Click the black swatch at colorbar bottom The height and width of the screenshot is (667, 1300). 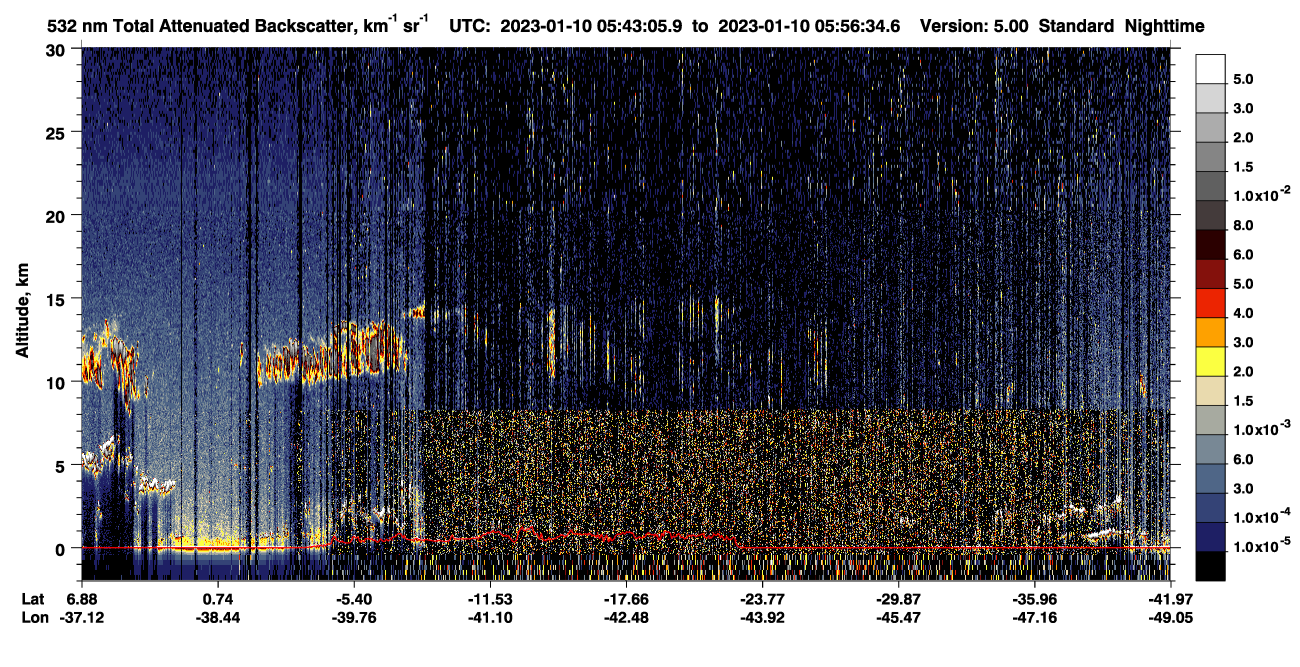click(1210, 567)
